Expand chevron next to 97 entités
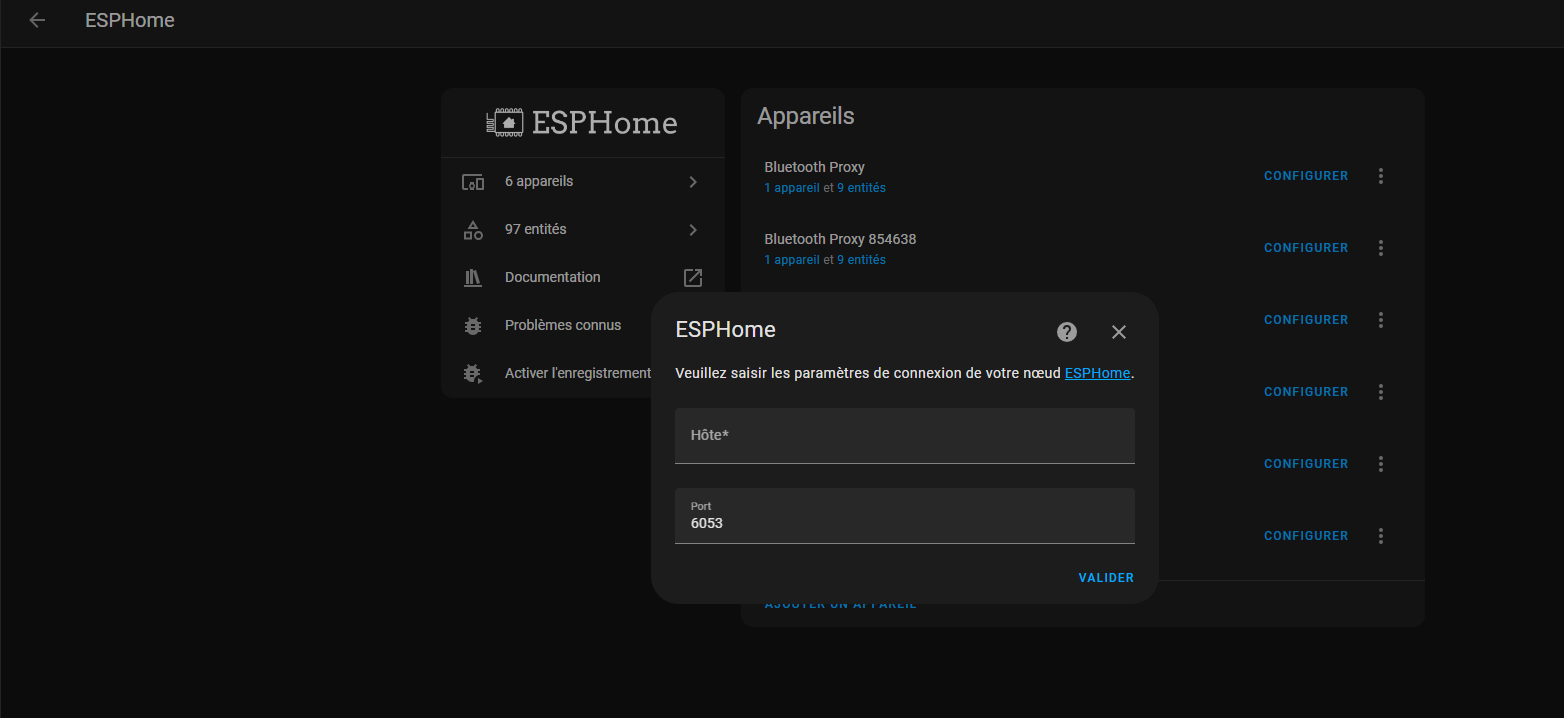This screenshot has width=1564, height=718. coord(693,230)
